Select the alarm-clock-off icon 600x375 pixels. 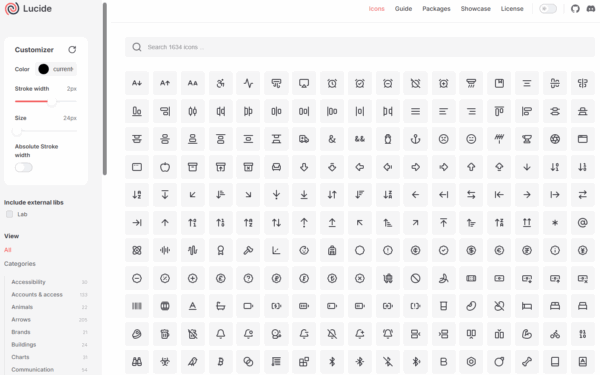pos(416,83)
